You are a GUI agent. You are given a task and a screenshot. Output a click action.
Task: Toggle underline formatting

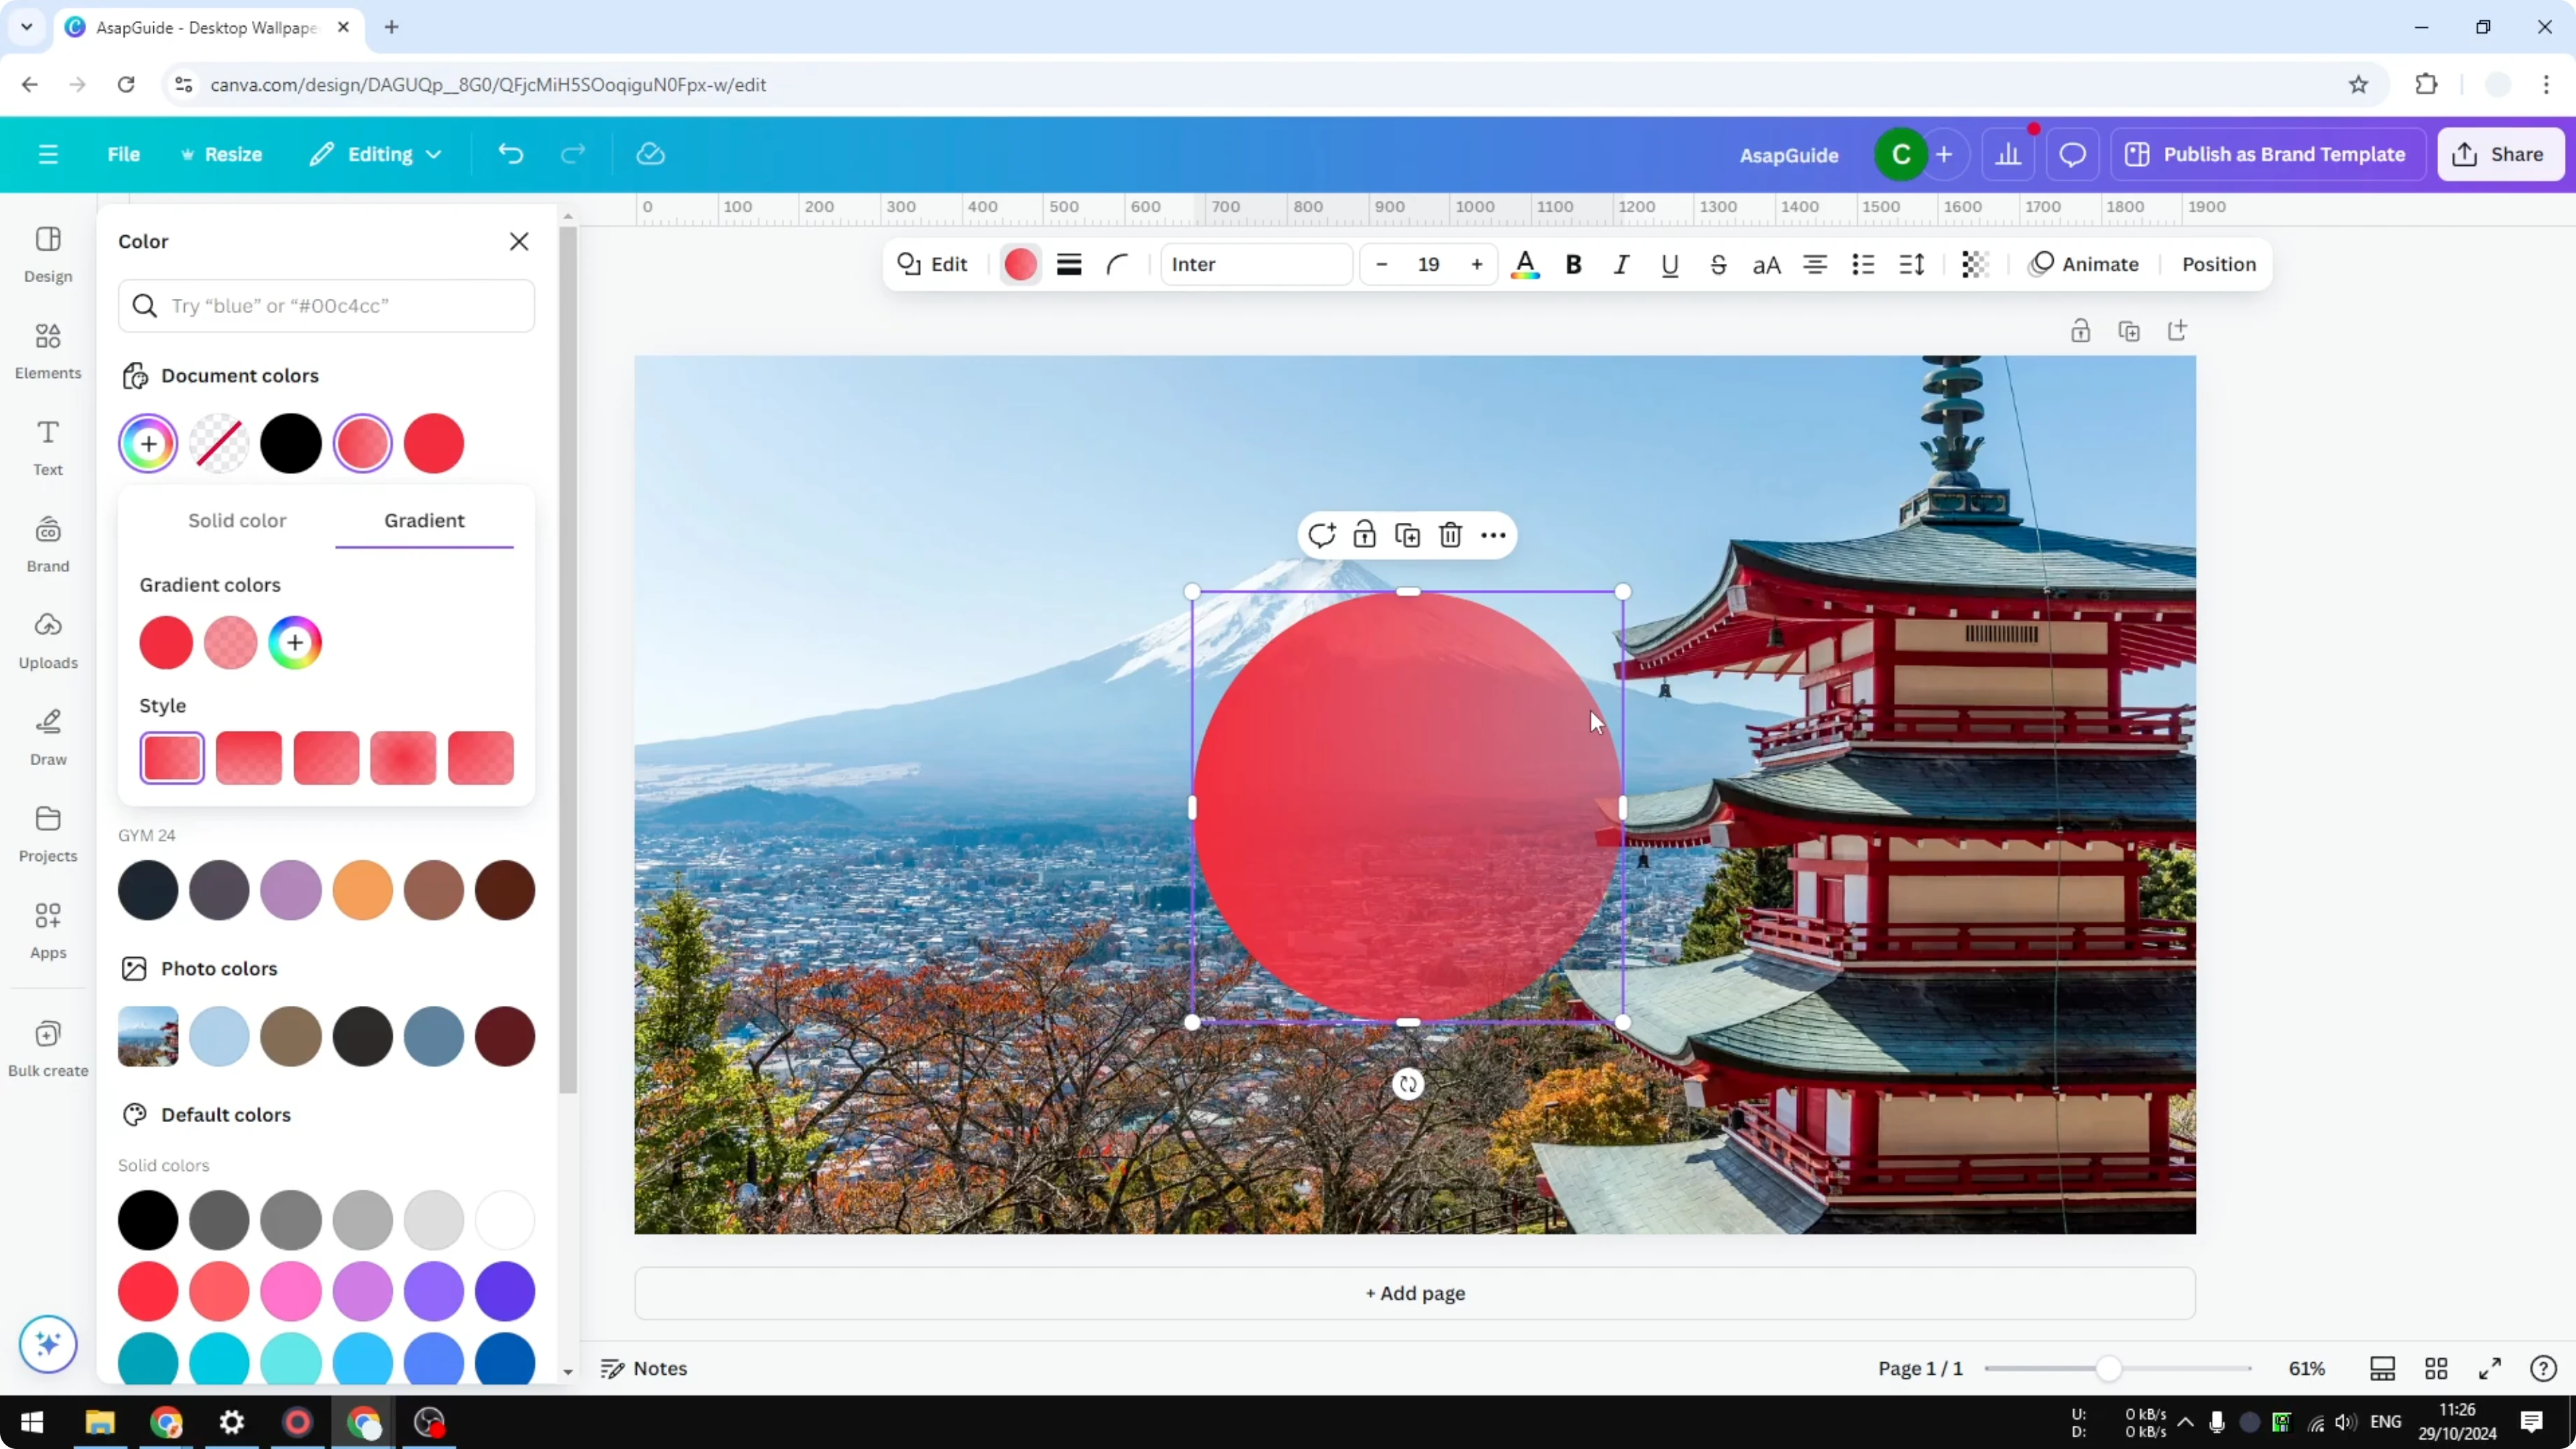pyautogui.click(x=1670, y=264)
